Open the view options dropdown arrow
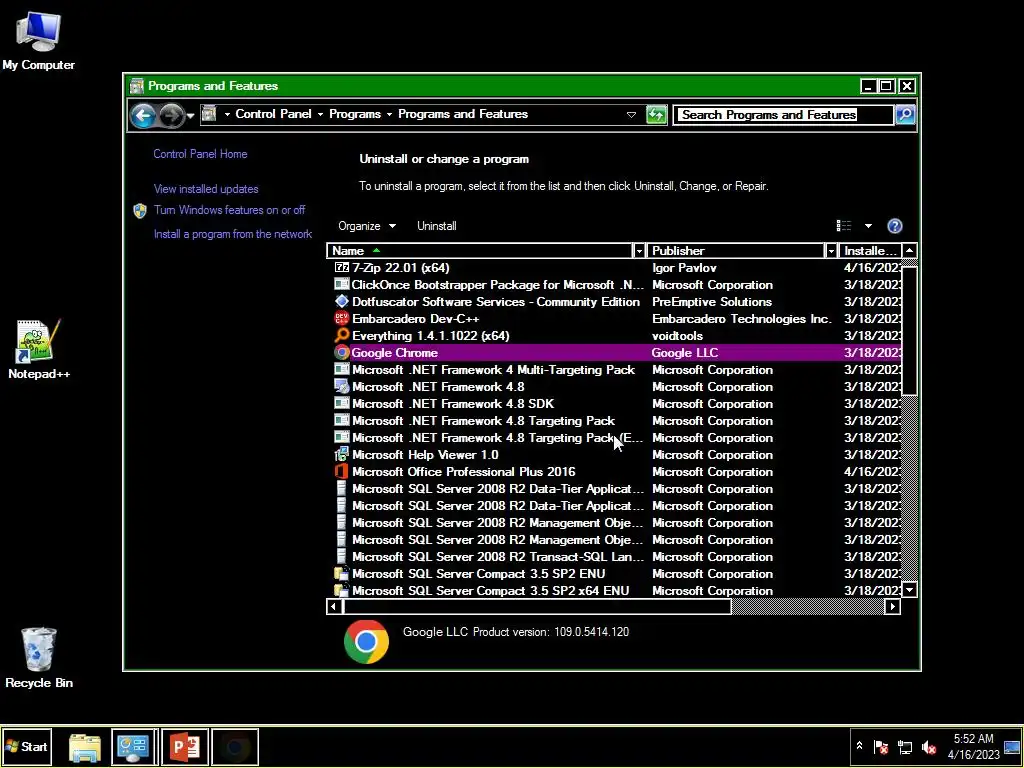Viewport: 1024px width, 768px height. [x=868, y=226]
